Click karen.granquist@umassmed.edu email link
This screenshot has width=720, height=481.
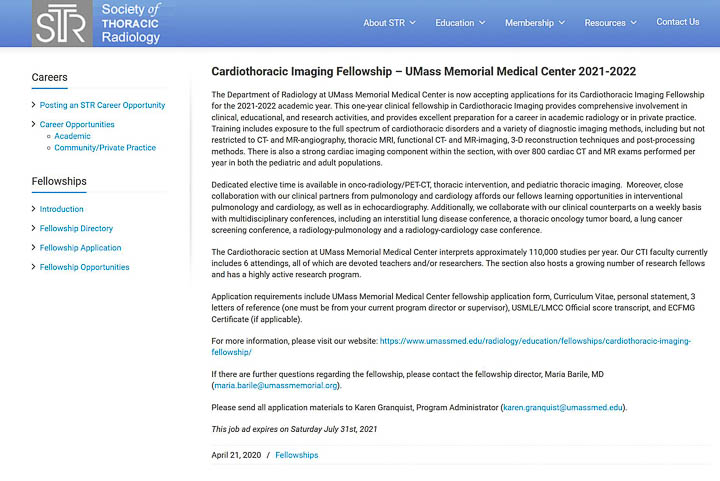563,408
